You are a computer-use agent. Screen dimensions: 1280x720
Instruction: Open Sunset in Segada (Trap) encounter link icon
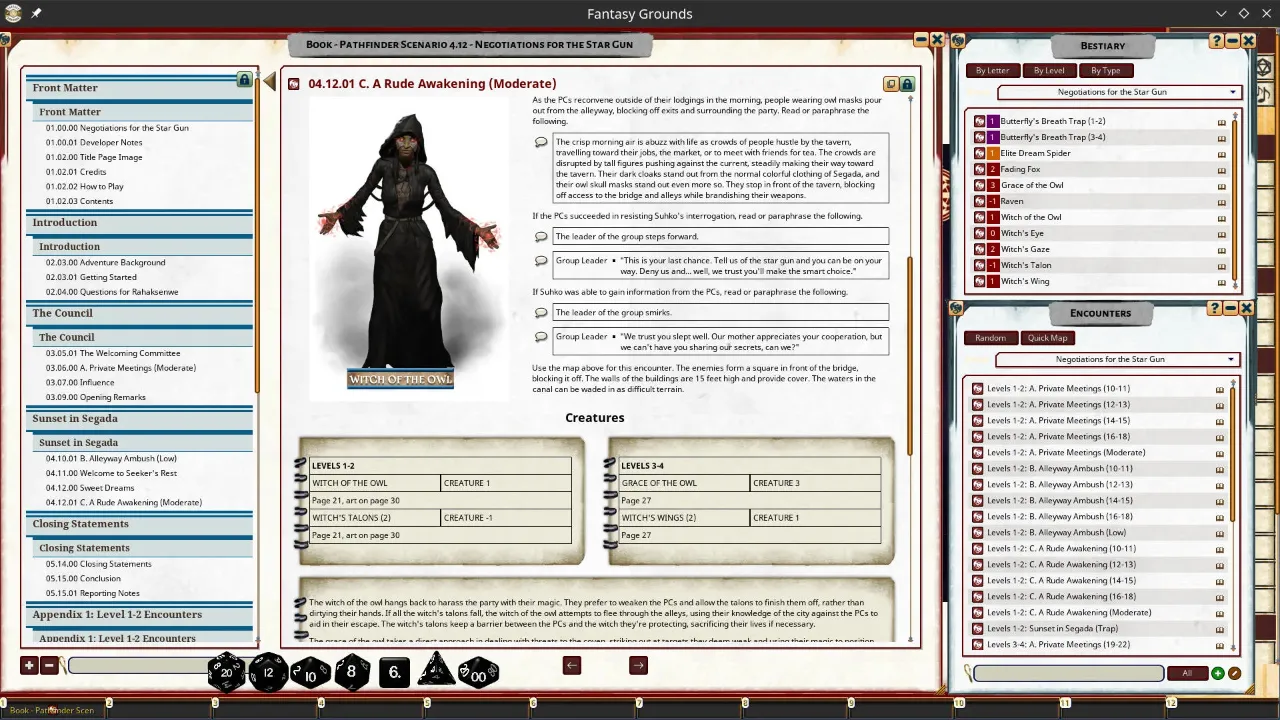(979, 629)
